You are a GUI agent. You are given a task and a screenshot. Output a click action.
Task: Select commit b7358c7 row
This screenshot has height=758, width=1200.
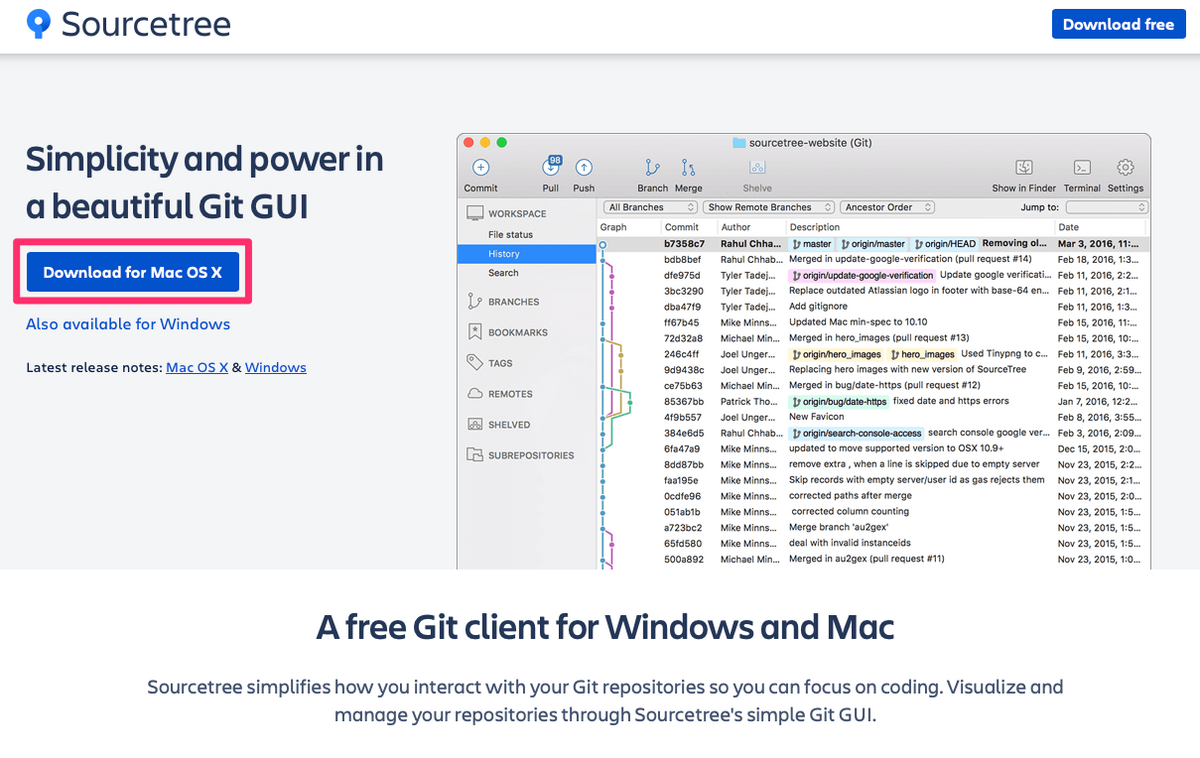click(873, 243)
